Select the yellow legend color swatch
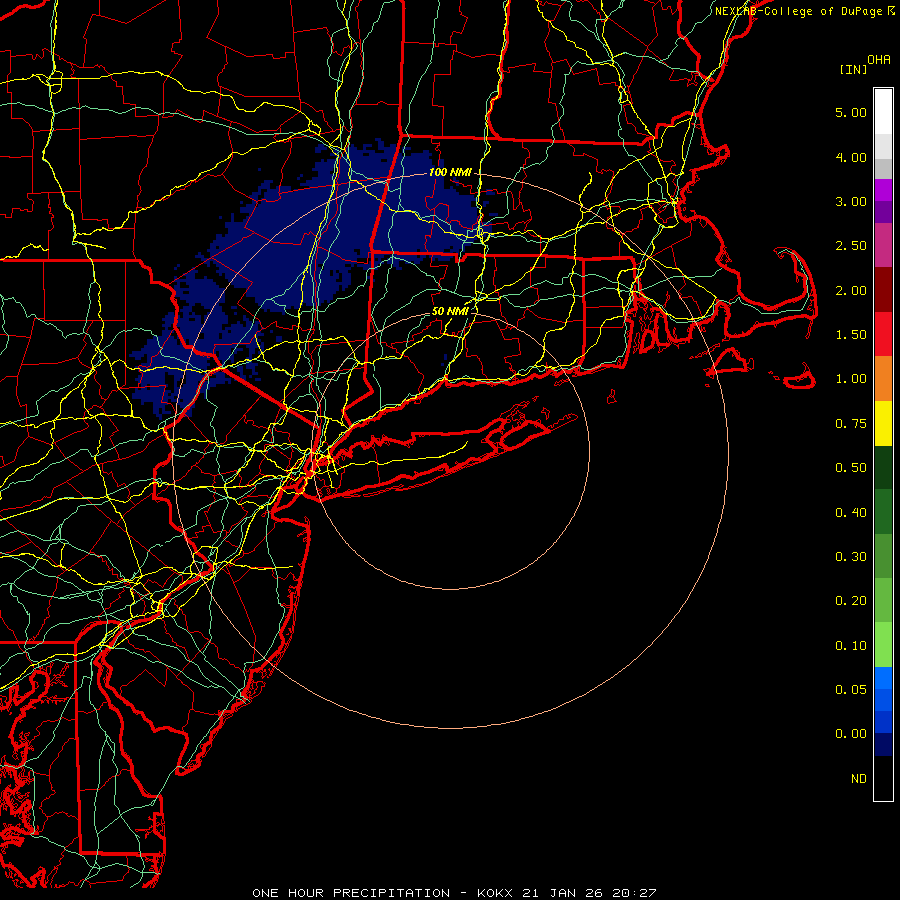900x900 pixels. [883, 424]
